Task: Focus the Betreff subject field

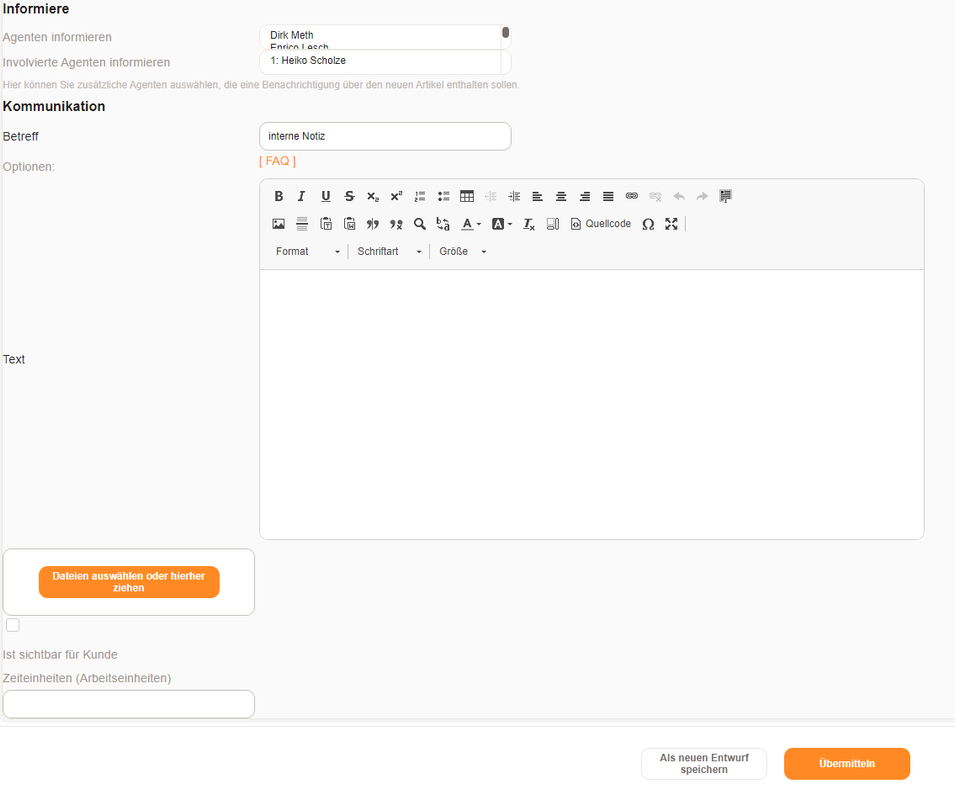Action: (385, 136)
